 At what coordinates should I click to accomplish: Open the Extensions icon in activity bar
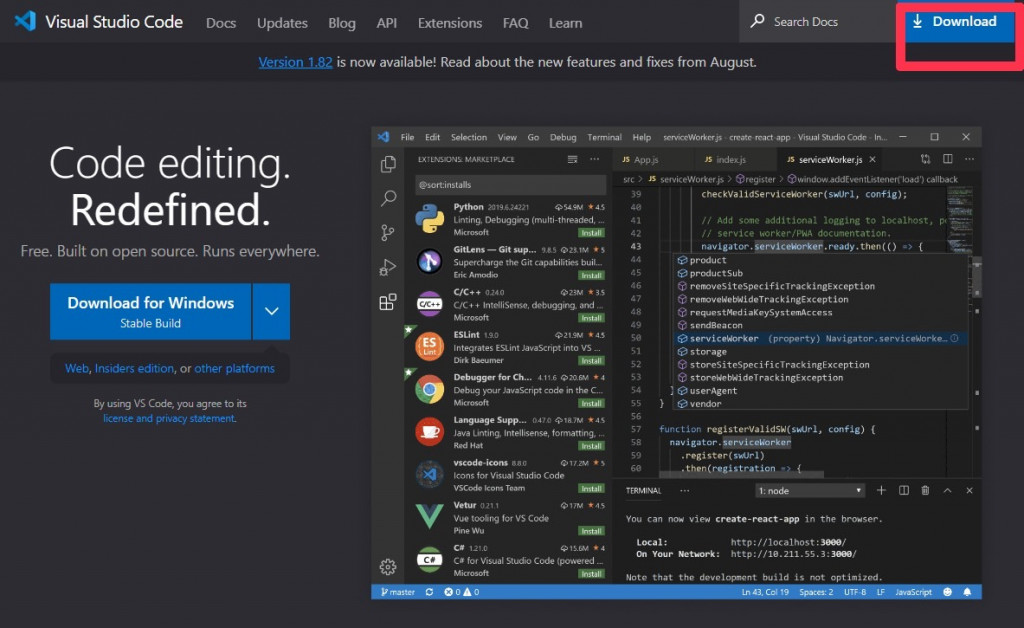click(388, 302)
